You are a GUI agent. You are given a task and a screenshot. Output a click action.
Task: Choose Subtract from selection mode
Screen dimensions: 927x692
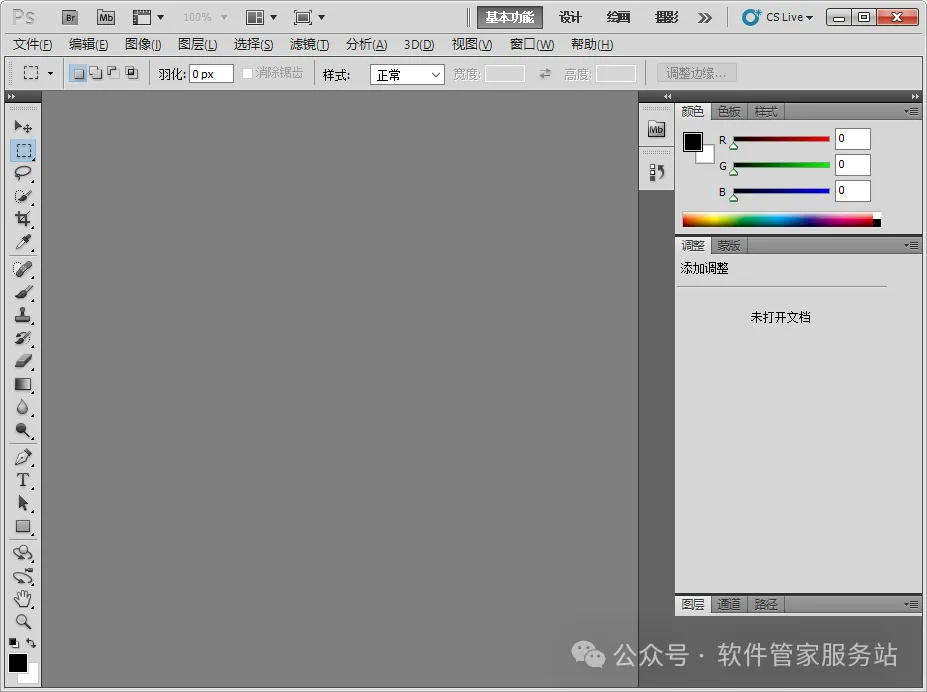click(x=113, y=73)
